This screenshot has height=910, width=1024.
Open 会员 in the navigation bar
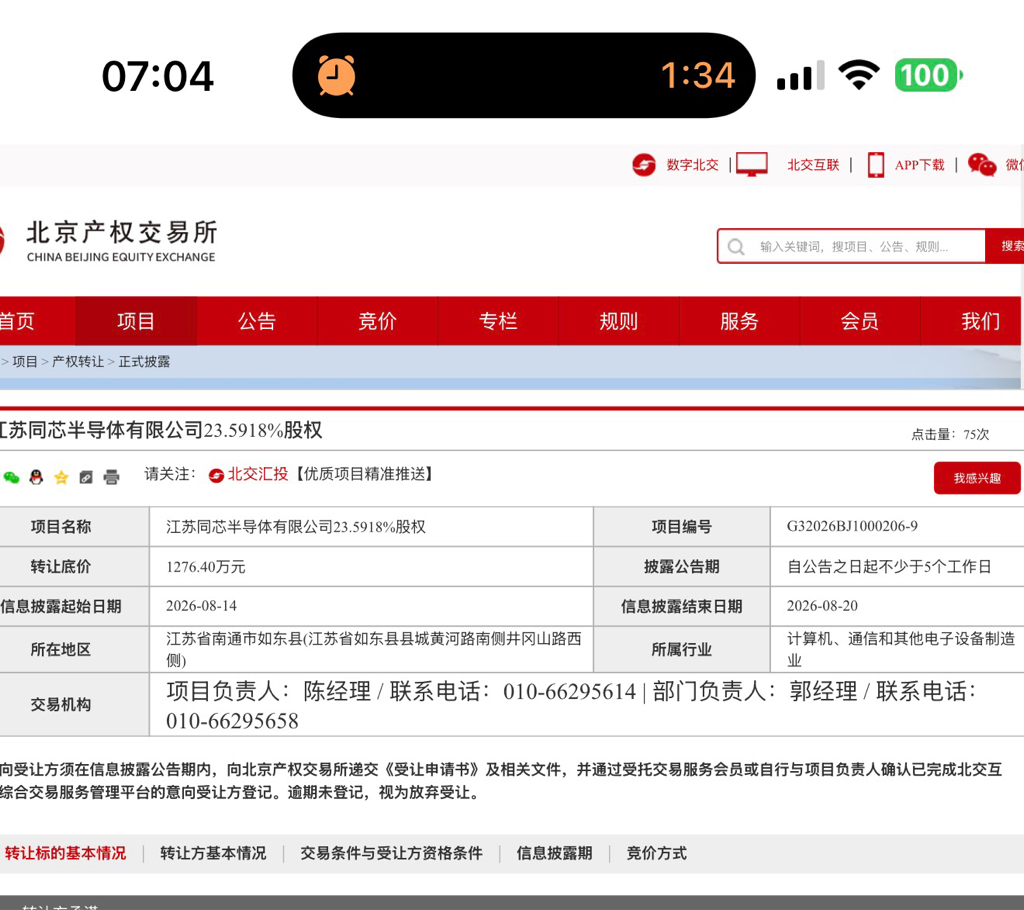click(x=859, y=321)
